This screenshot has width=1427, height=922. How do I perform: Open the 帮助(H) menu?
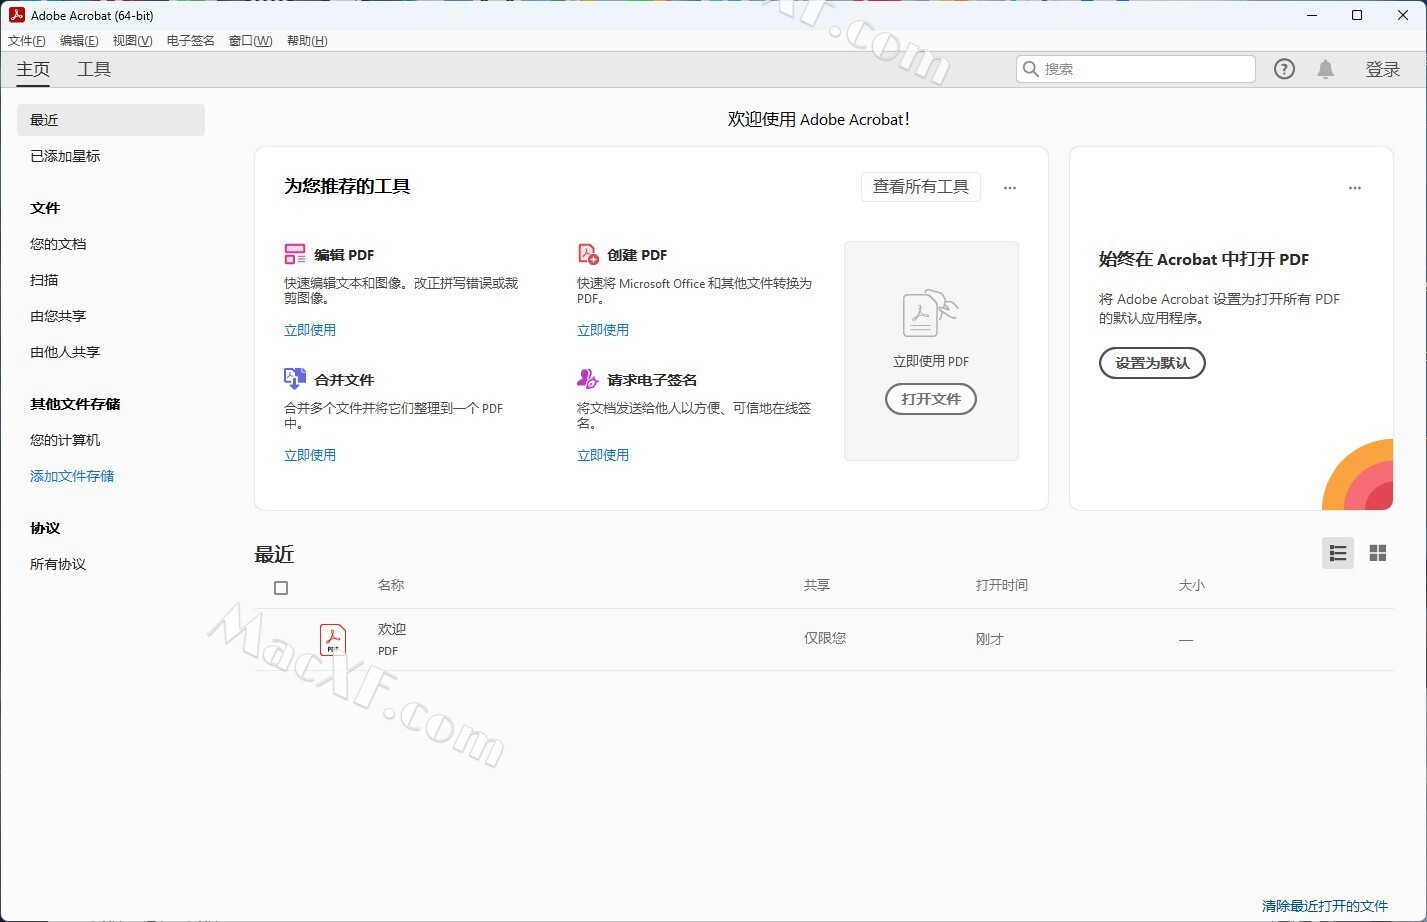(x=307, y=41)
